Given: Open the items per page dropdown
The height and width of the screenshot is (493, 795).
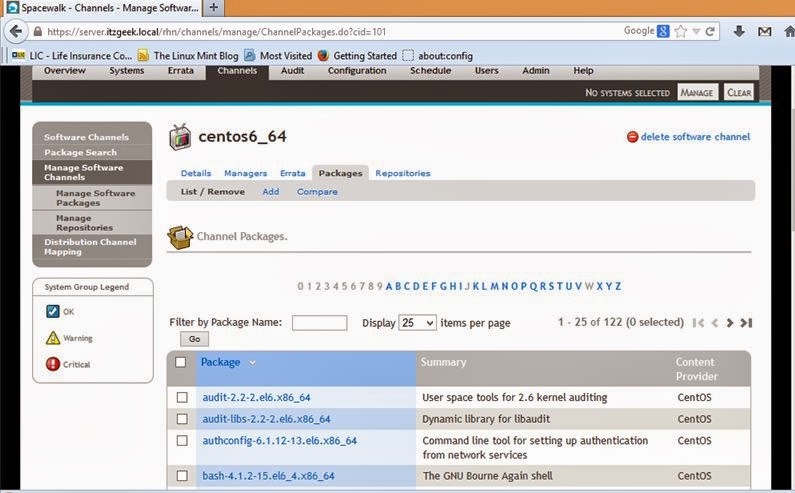Looking at the screenshot, I should tap(417, 323).
